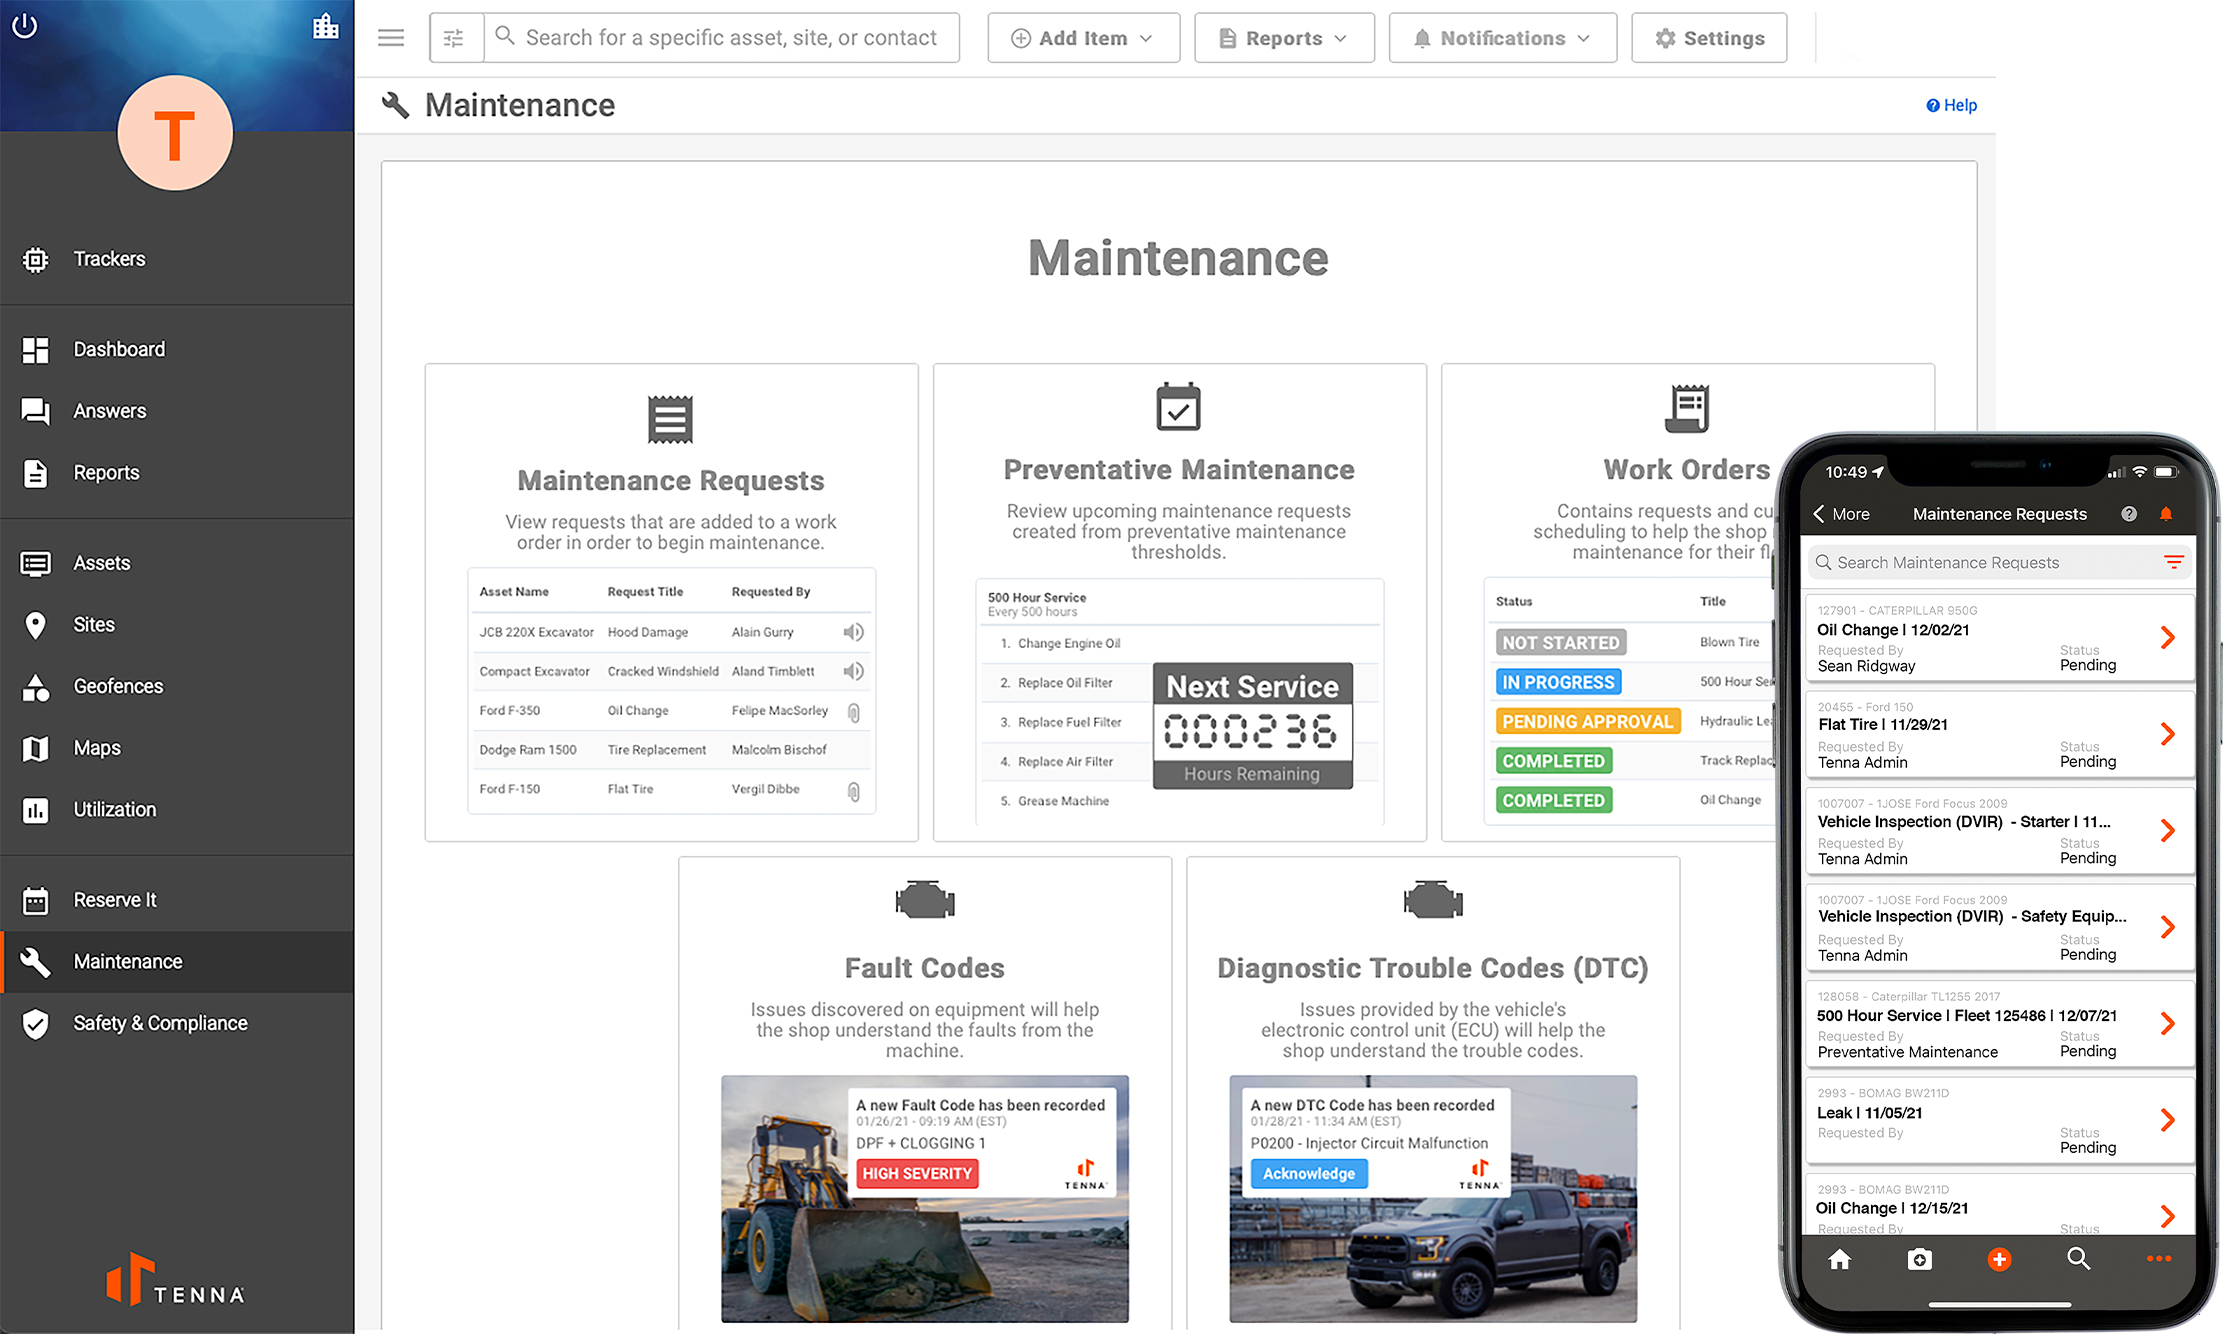Click the Safety & Compliance shield icon
This screenshot has width=2224, height=1334.
tap(36, 1023)
